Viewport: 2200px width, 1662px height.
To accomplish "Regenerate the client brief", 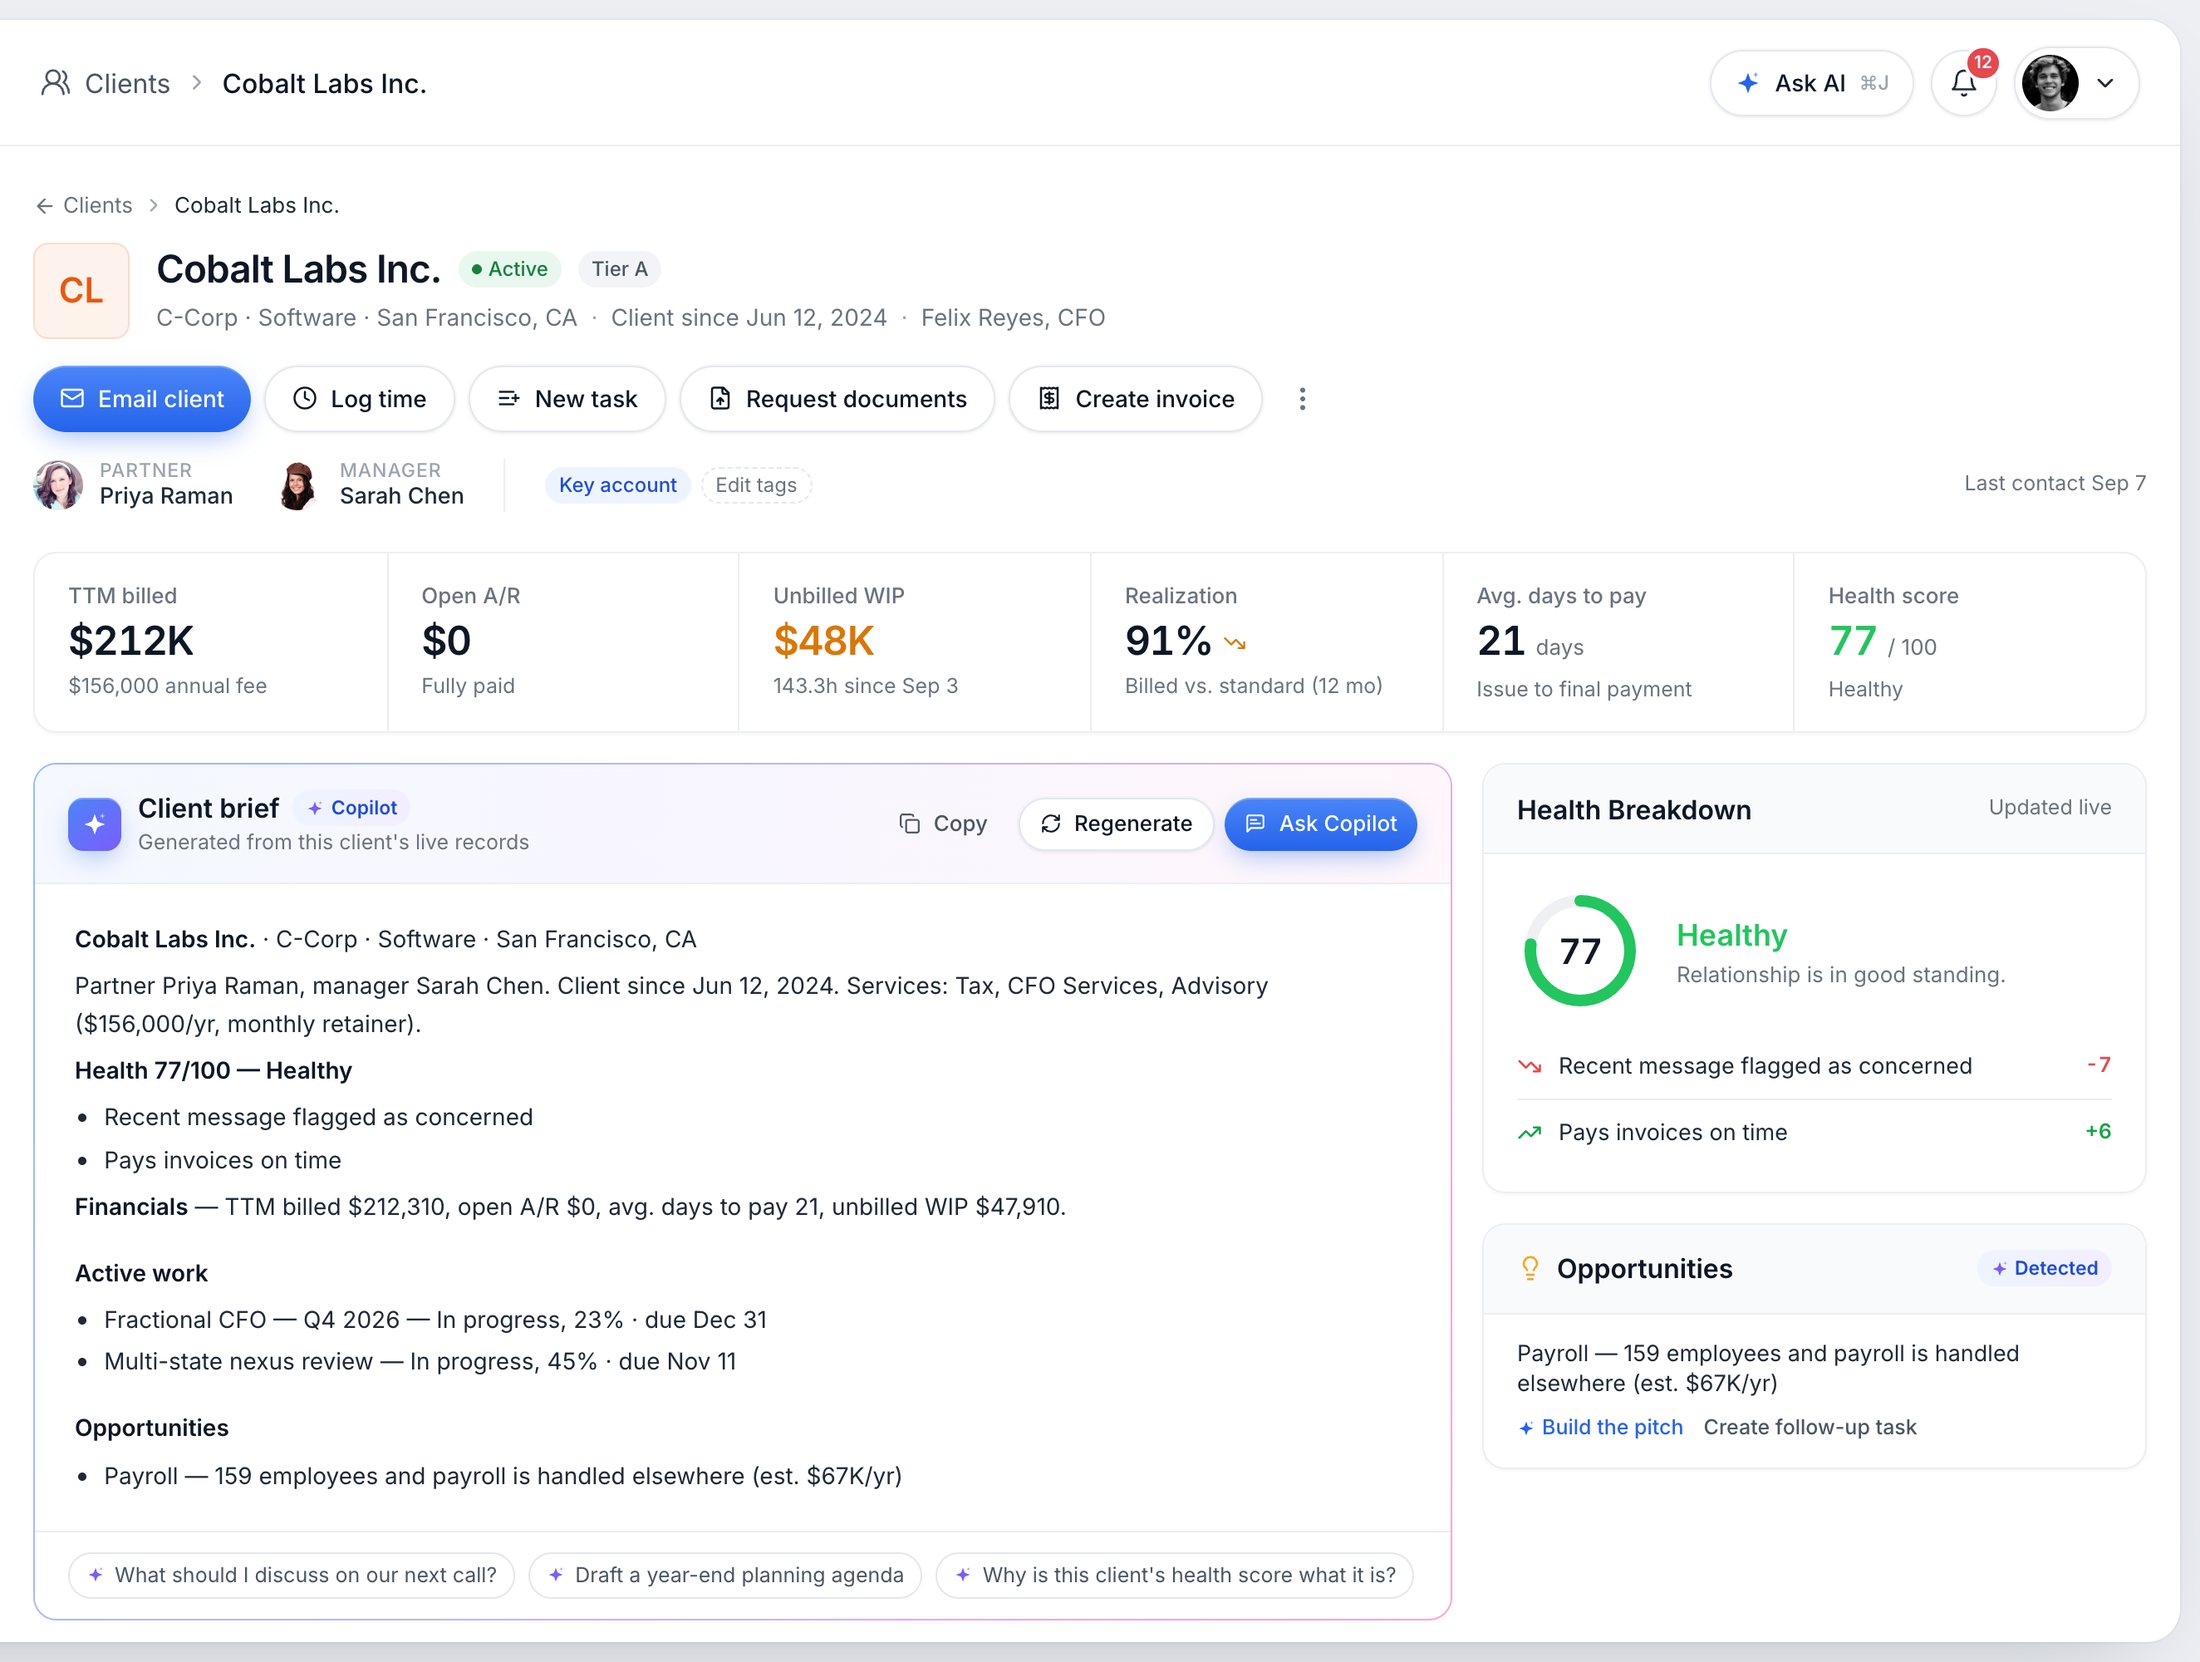I will point(1116,824).
